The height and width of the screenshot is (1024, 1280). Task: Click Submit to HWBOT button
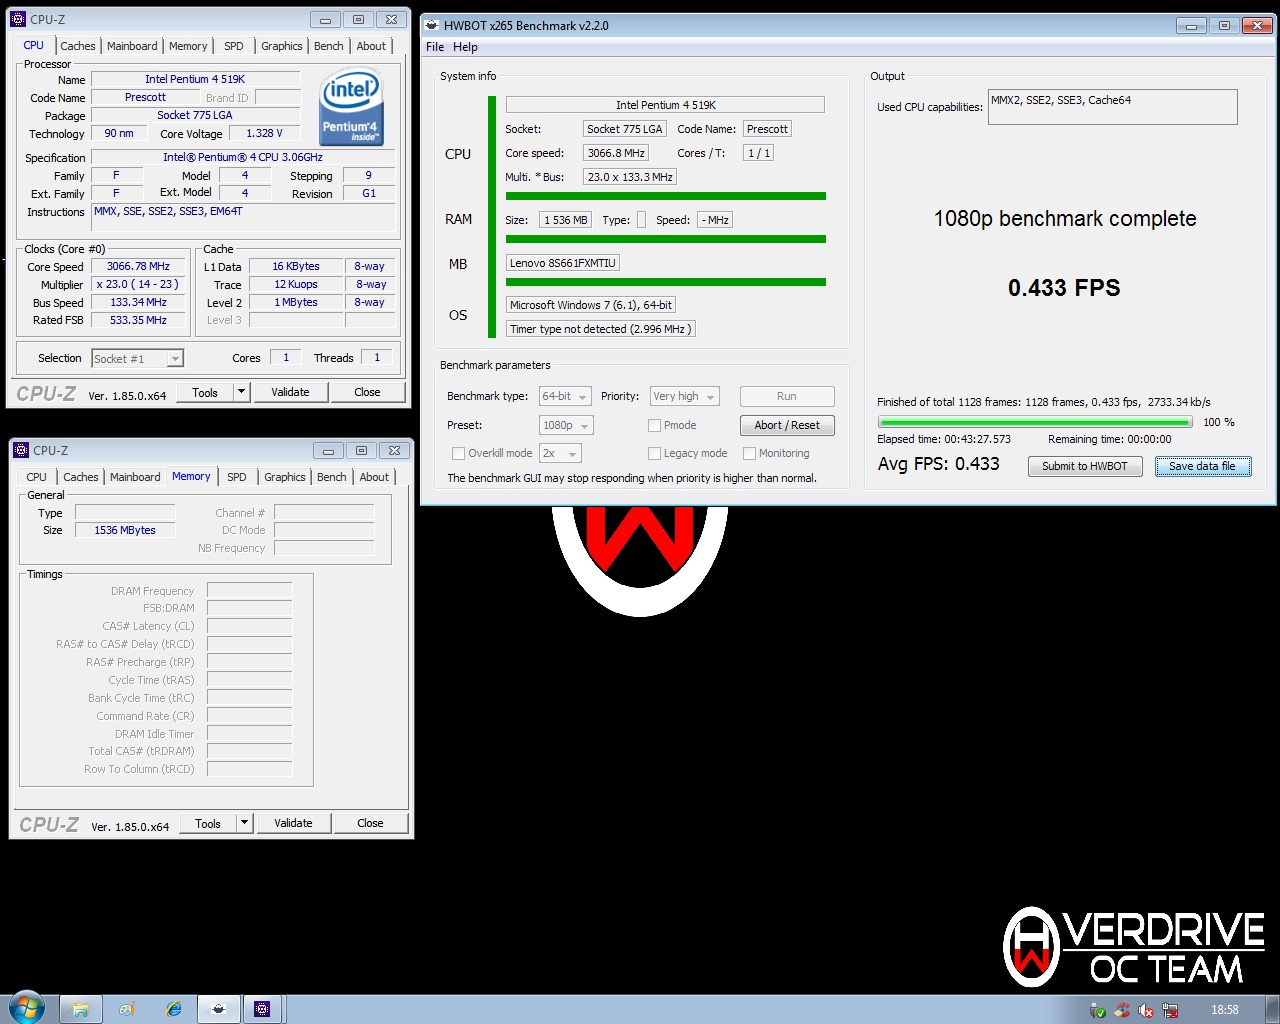point(1085,466)
